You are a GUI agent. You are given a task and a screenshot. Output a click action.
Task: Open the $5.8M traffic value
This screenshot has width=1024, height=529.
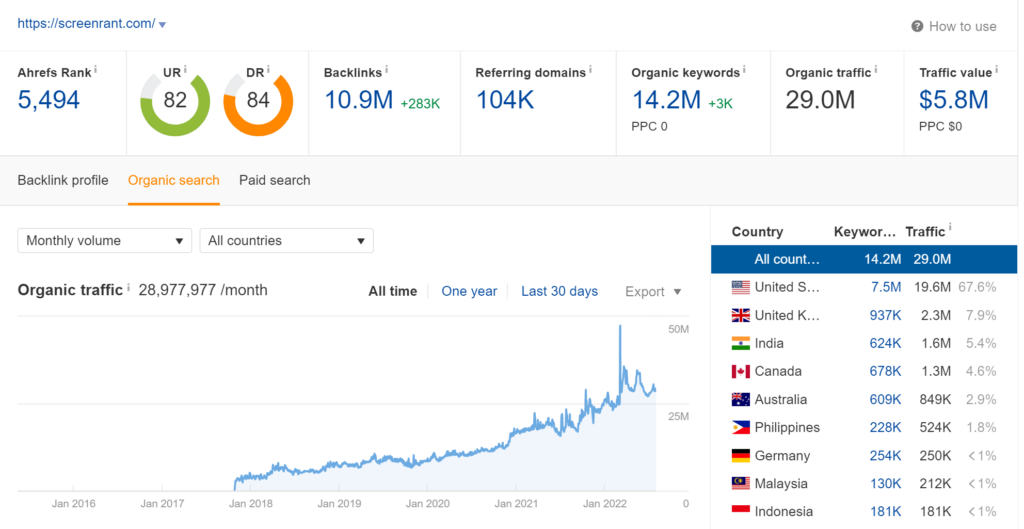tap(954, 100)
